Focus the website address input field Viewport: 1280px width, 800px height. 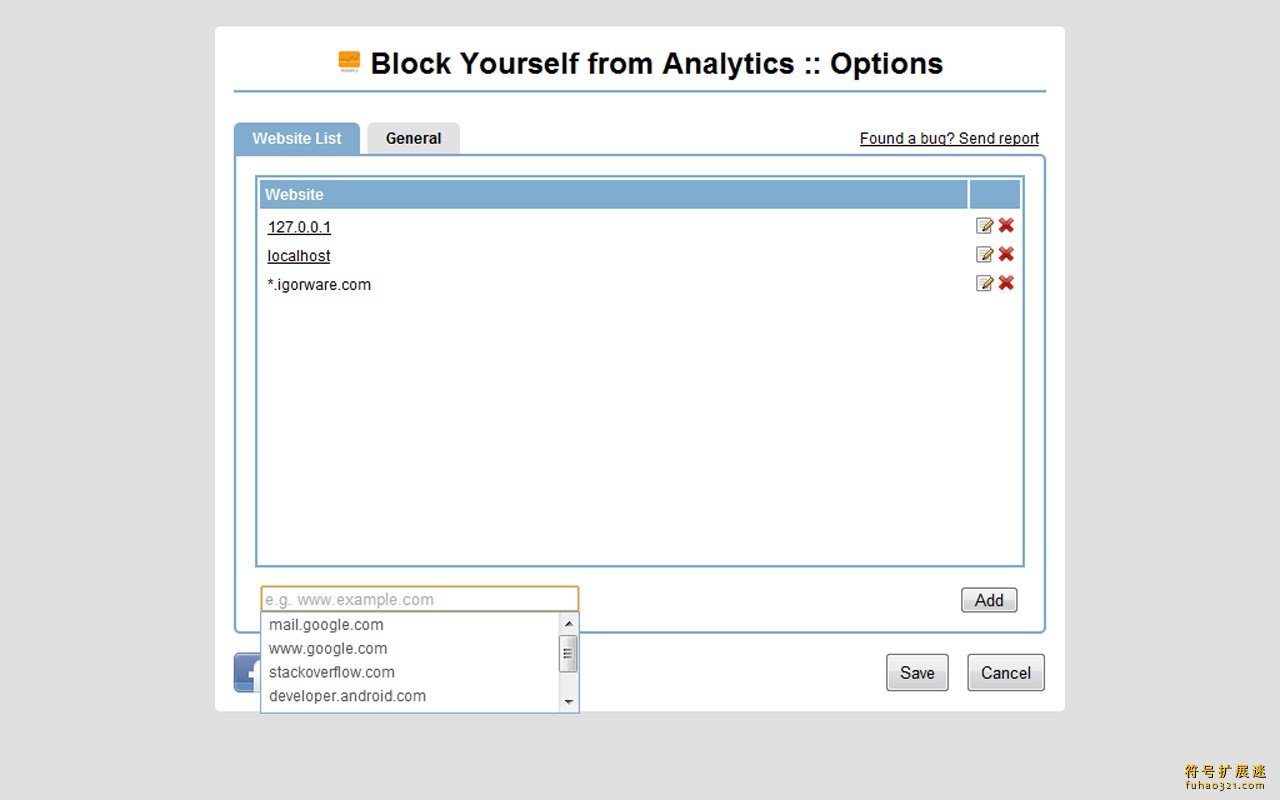[x=419, y=600]
